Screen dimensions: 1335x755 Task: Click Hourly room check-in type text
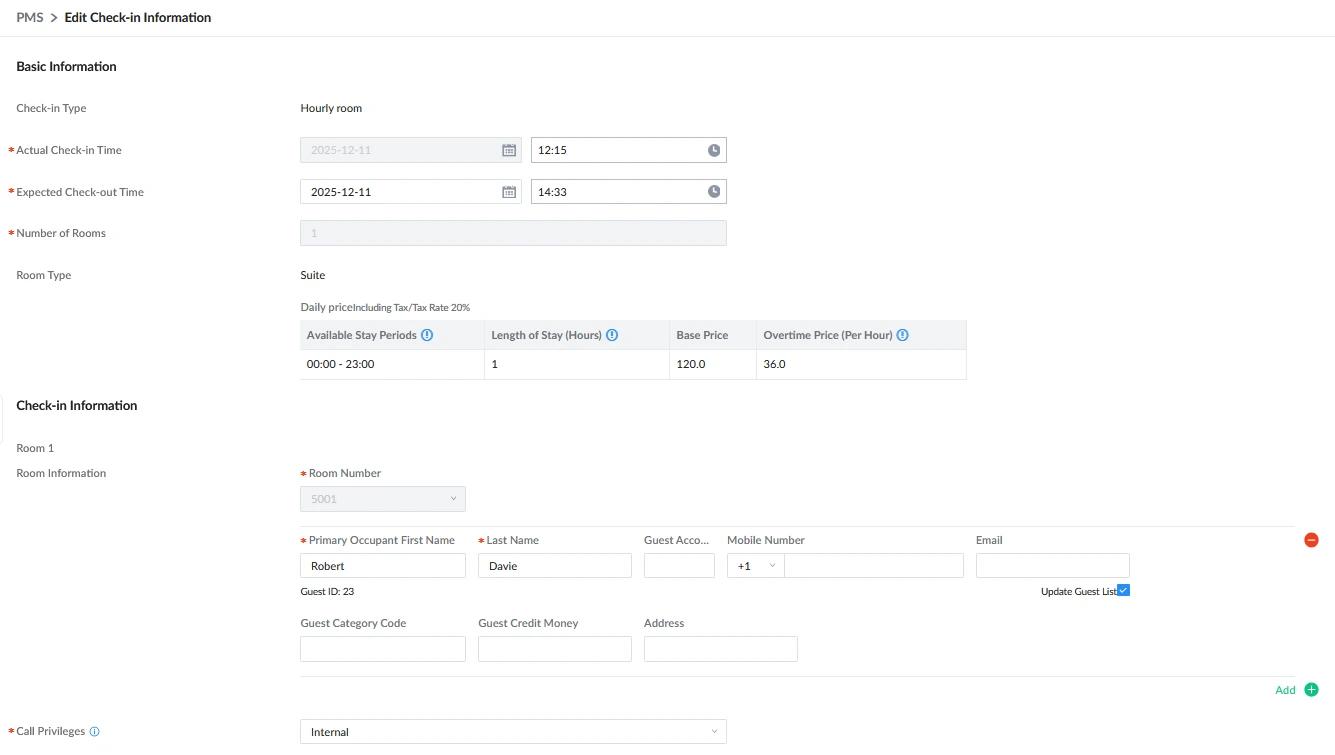click(x=331, y=108)
